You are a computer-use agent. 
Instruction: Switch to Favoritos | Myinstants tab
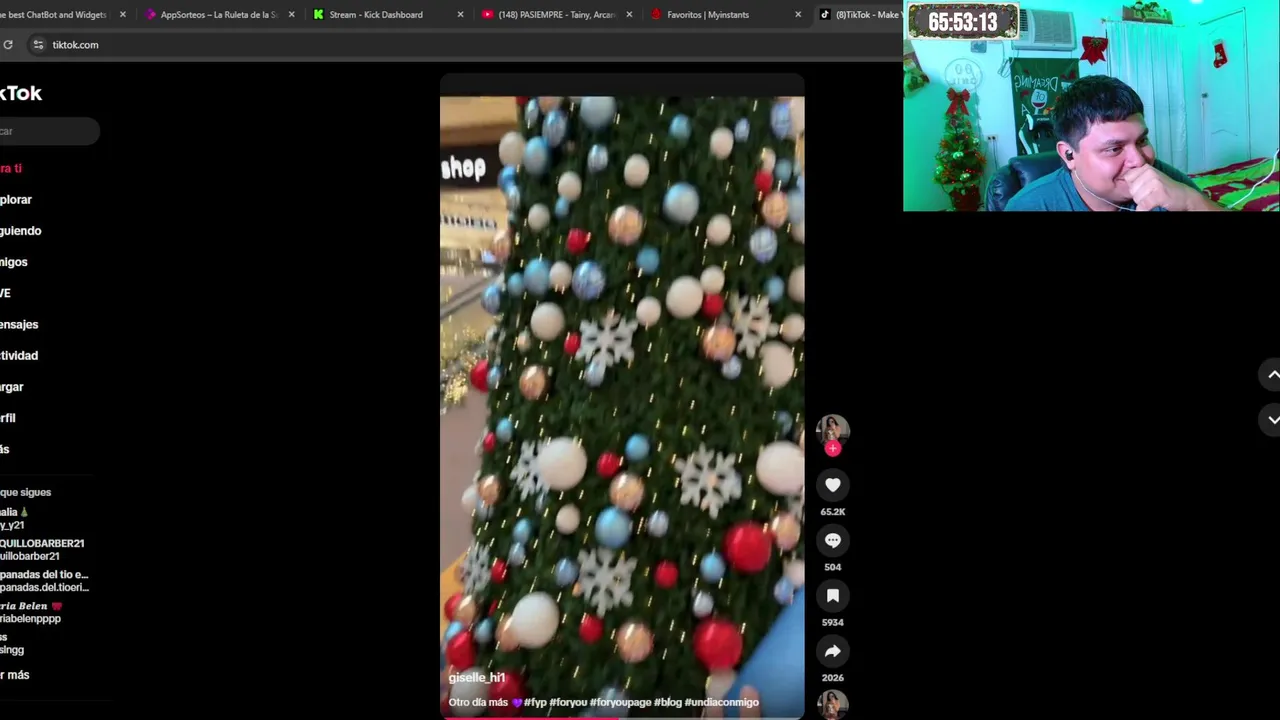pyautogui.click(x=708, y=14)
